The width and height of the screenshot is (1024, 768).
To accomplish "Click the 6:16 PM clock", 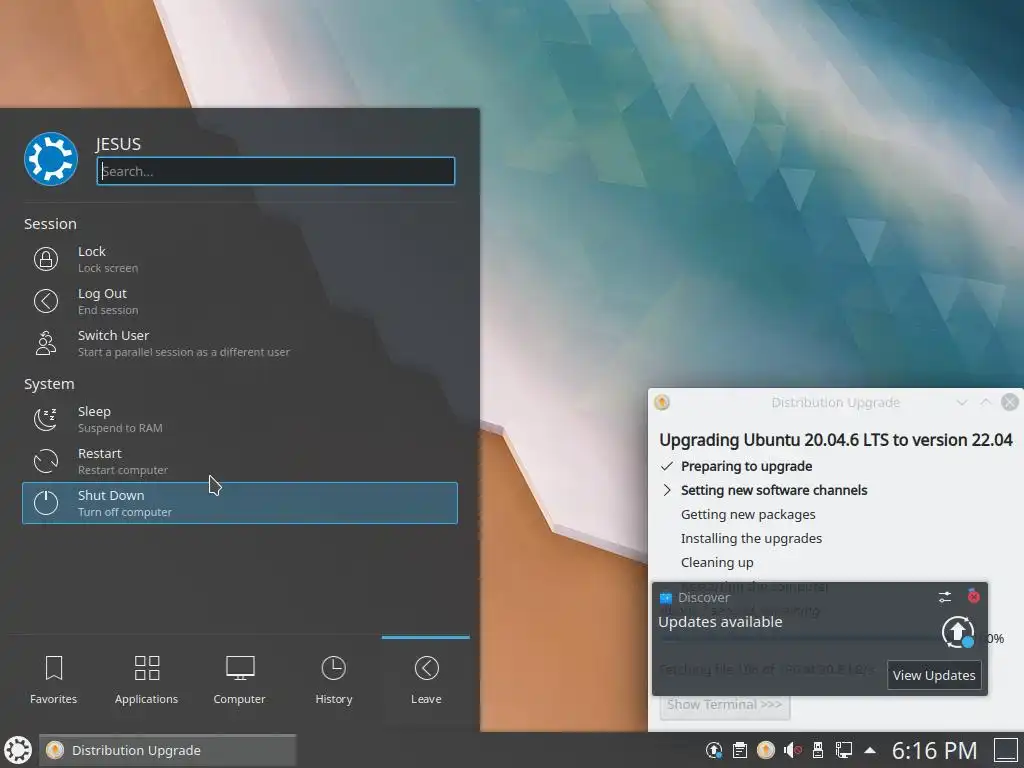I will 935,750.
